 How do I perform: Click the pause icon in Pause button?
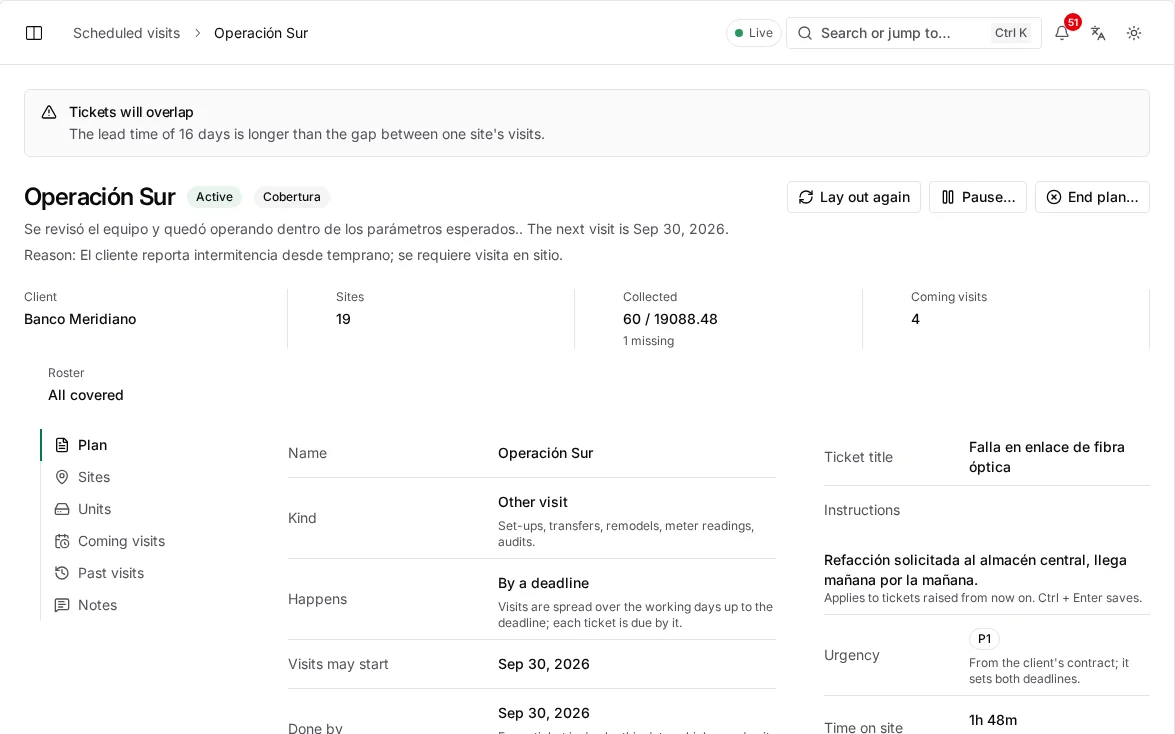948,197
